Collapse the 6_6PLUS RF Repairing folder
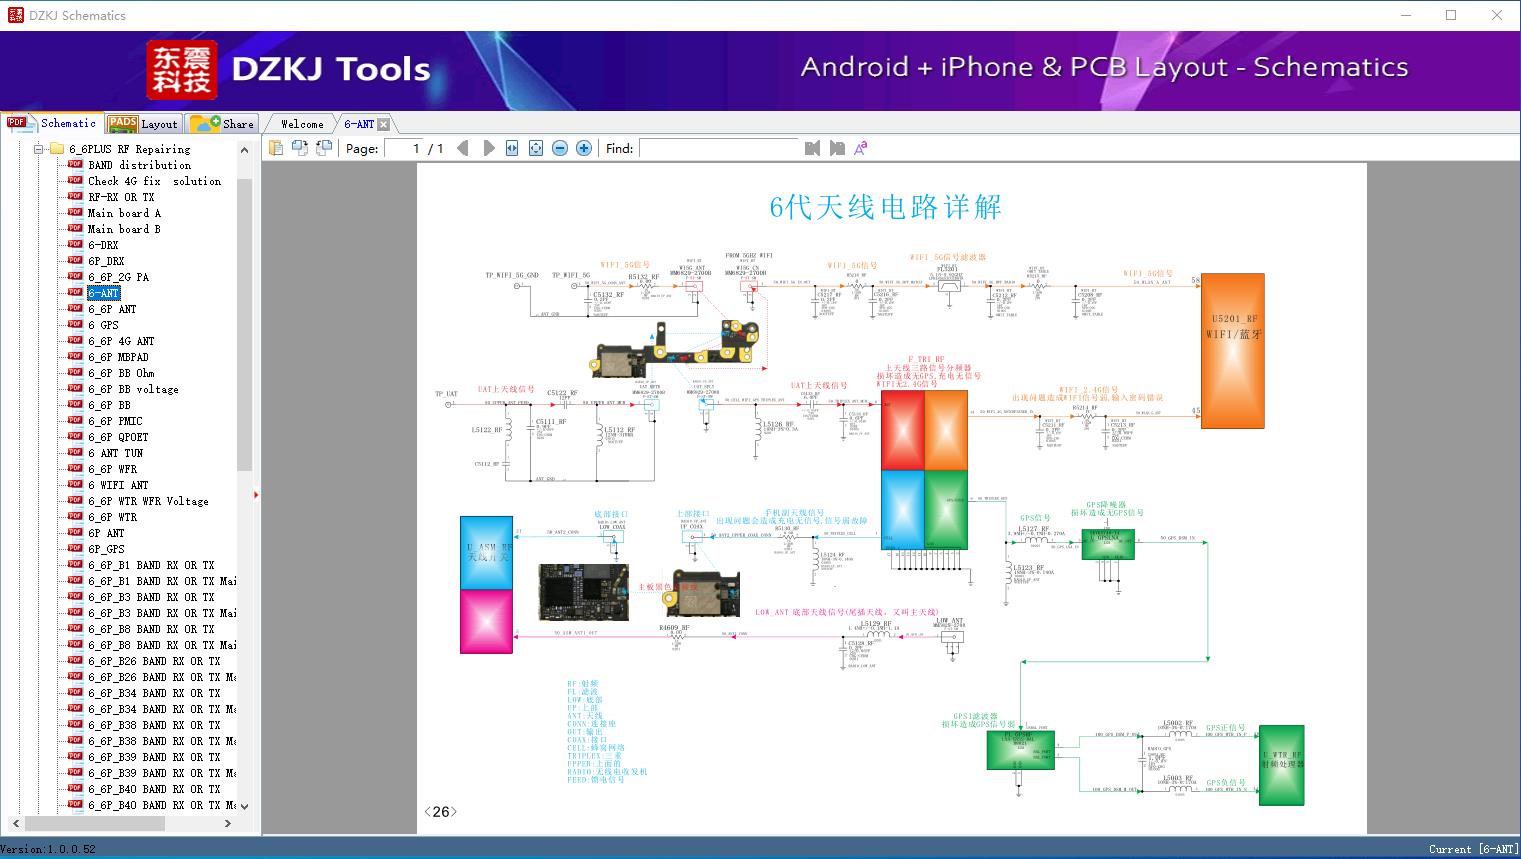This screenshot has height=859, width=1521. pos(39,149)
